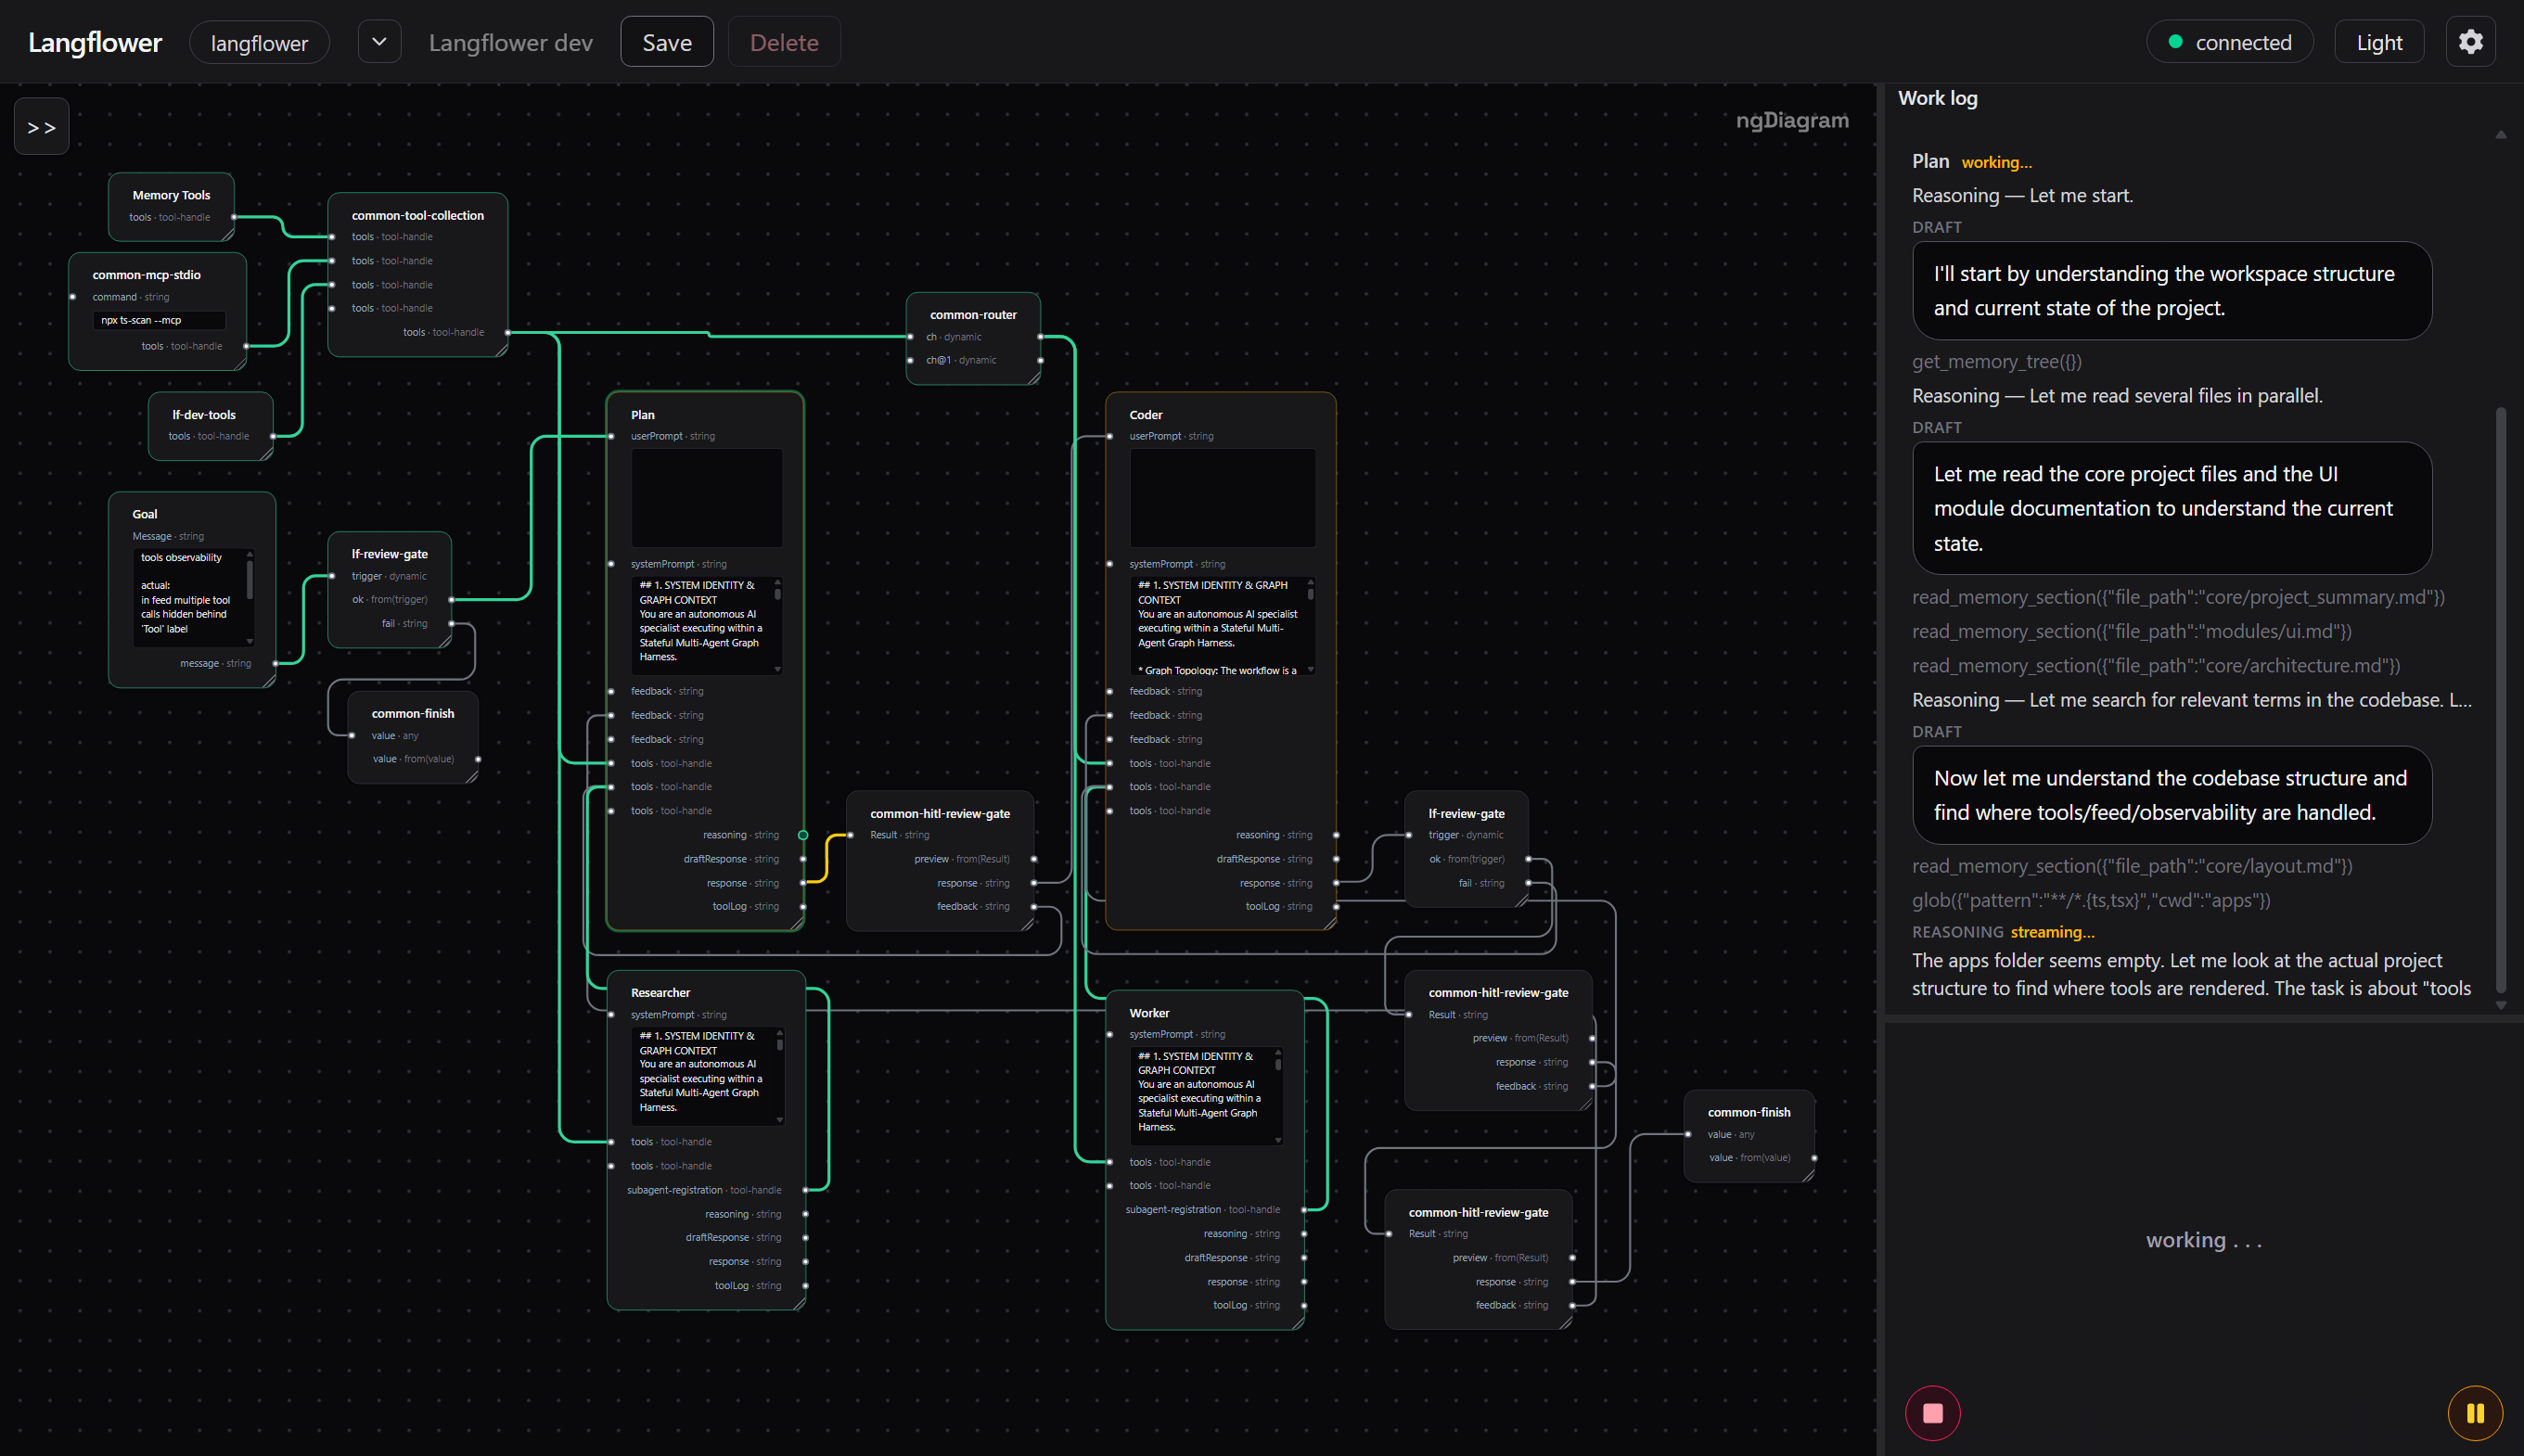This screenshot has height=1456, width=2524.
Task: Click the 'I'll start by understanding' draft bubble
Action: point(2171,291)
